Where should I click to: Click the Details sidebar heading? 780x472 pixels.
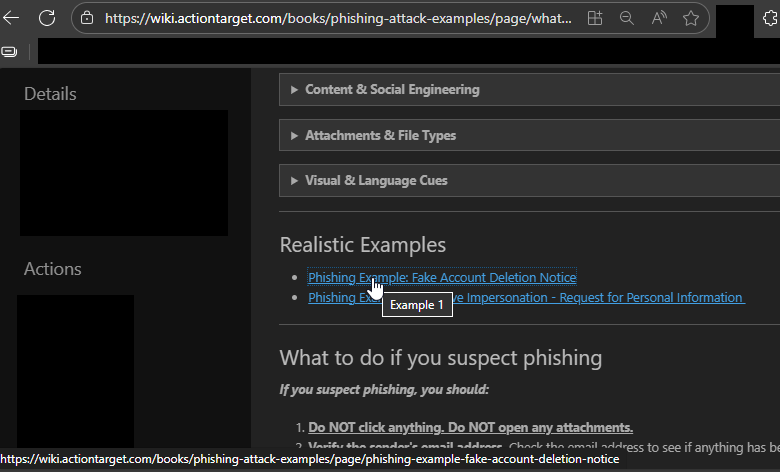pyautogui.click(x=50, y=94)
